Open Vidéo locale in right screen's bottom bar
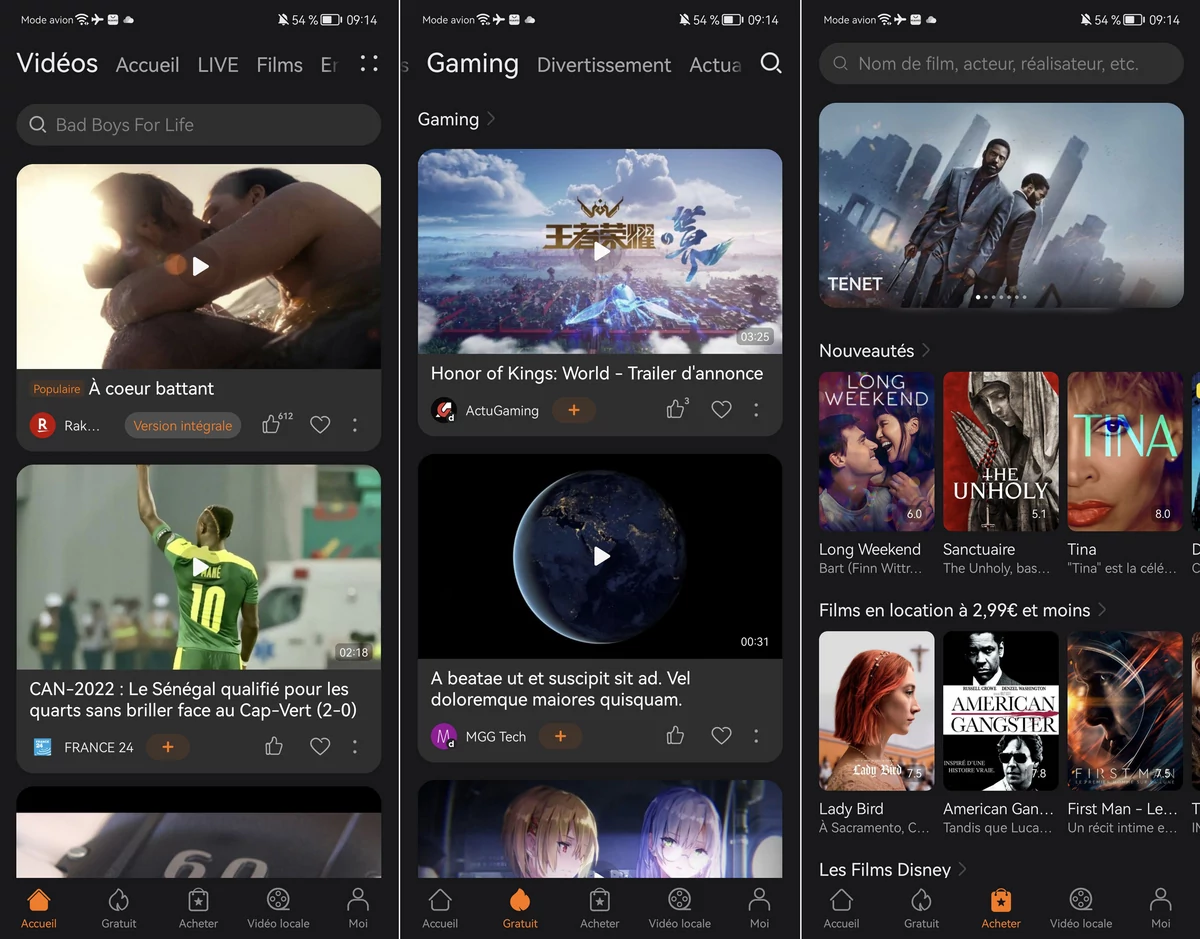 click(x=1081, y=908)
